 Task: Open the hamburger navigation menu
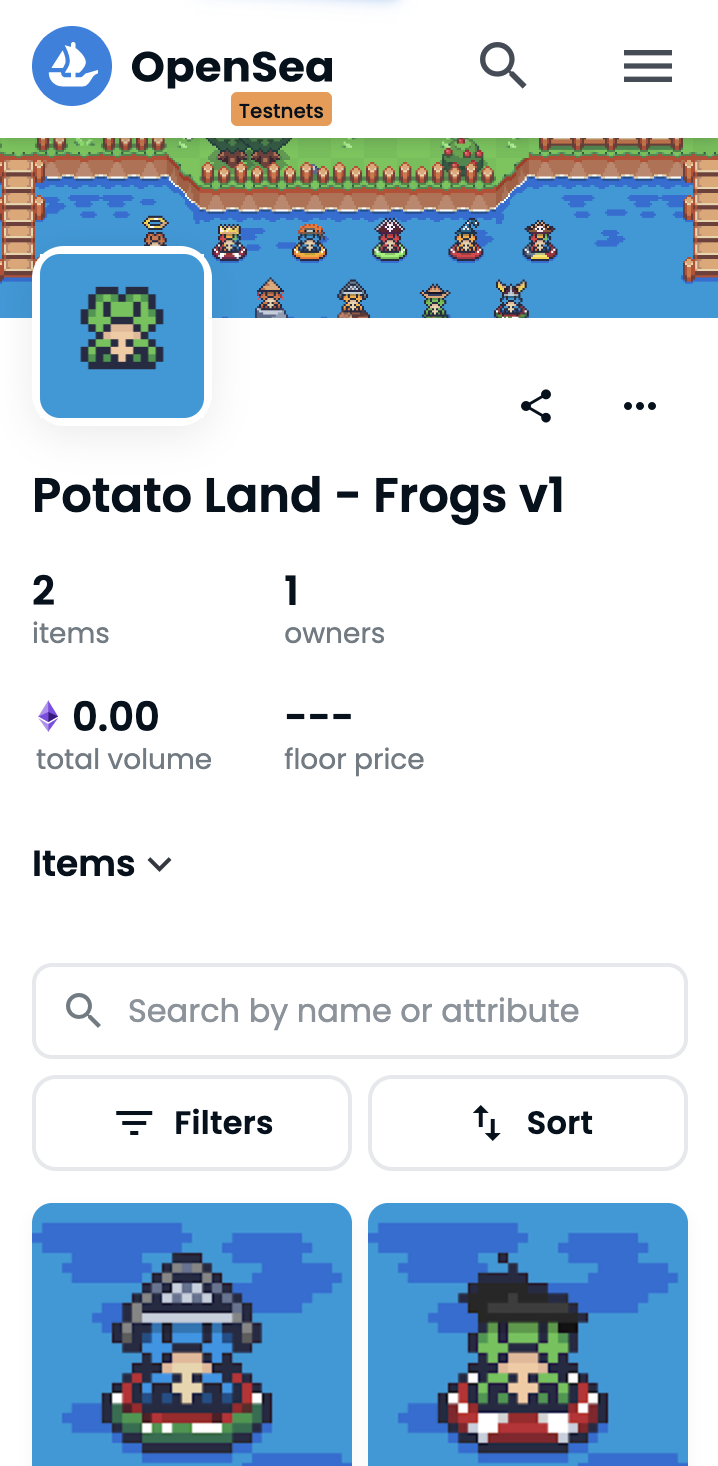647,65
